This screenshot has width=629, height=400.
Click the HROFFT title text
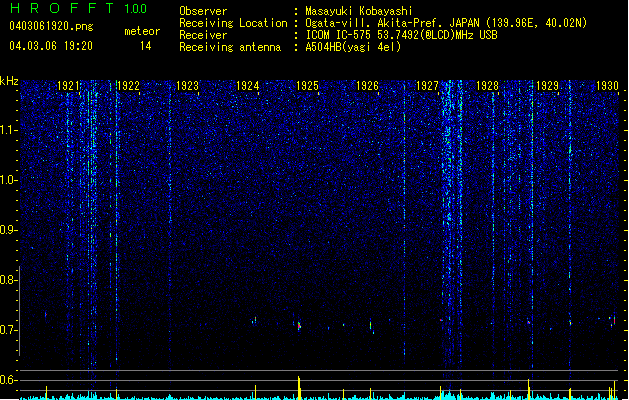click(62, 8)
